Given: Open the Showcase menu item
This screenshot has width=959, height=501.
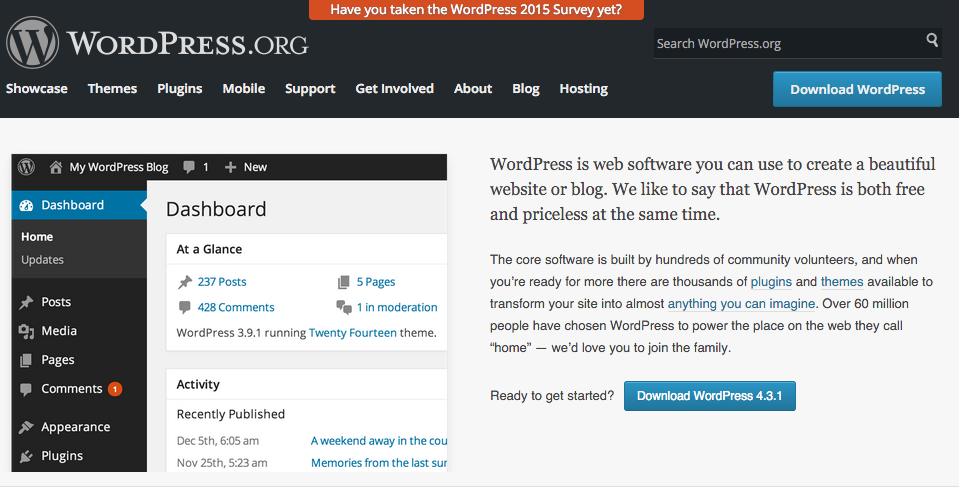Looking at the screenshot, I should tap(37, 89).
